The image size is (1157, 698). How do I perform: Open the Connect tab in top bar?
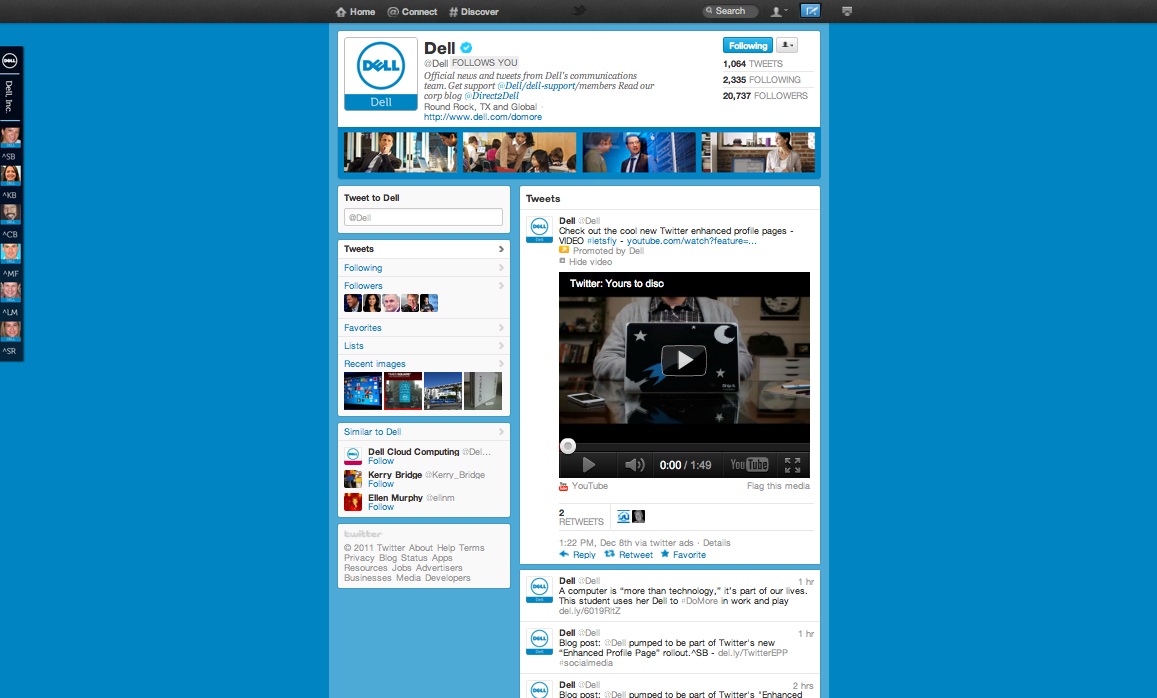click(x=412, y=12)
